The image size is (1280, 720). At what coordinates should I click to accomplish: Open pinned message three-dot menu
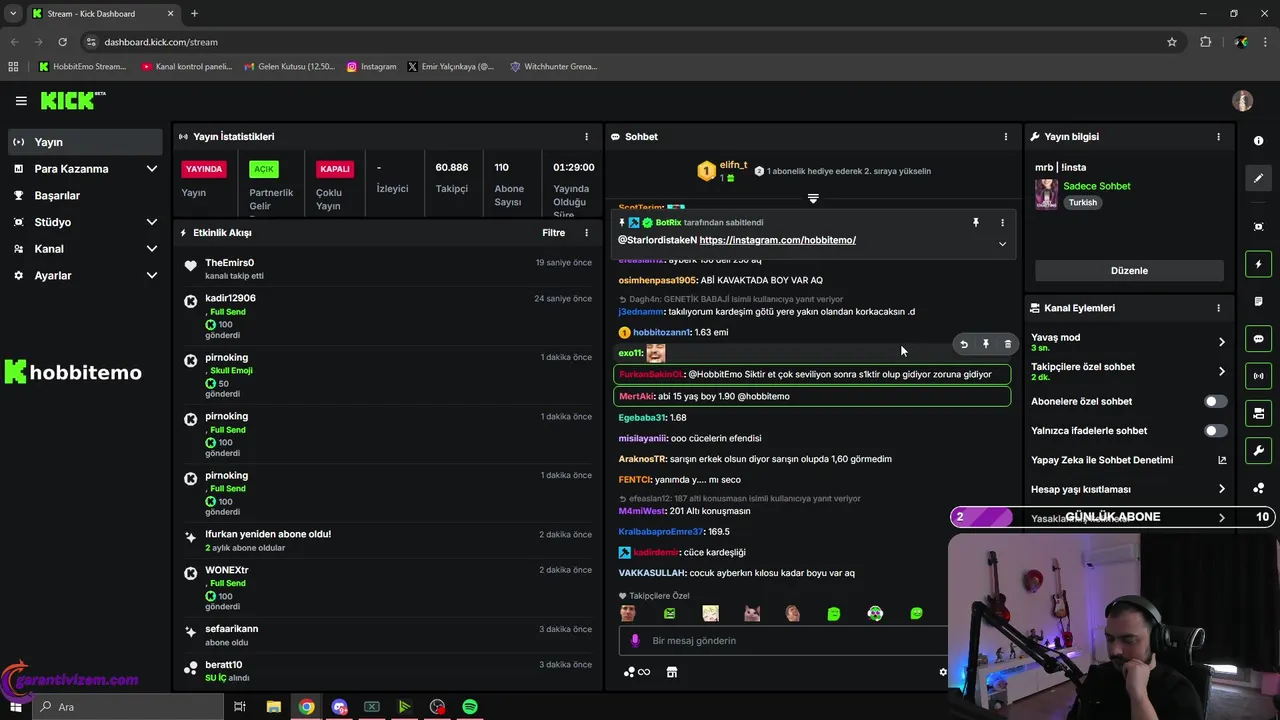tap(1002, 223)
